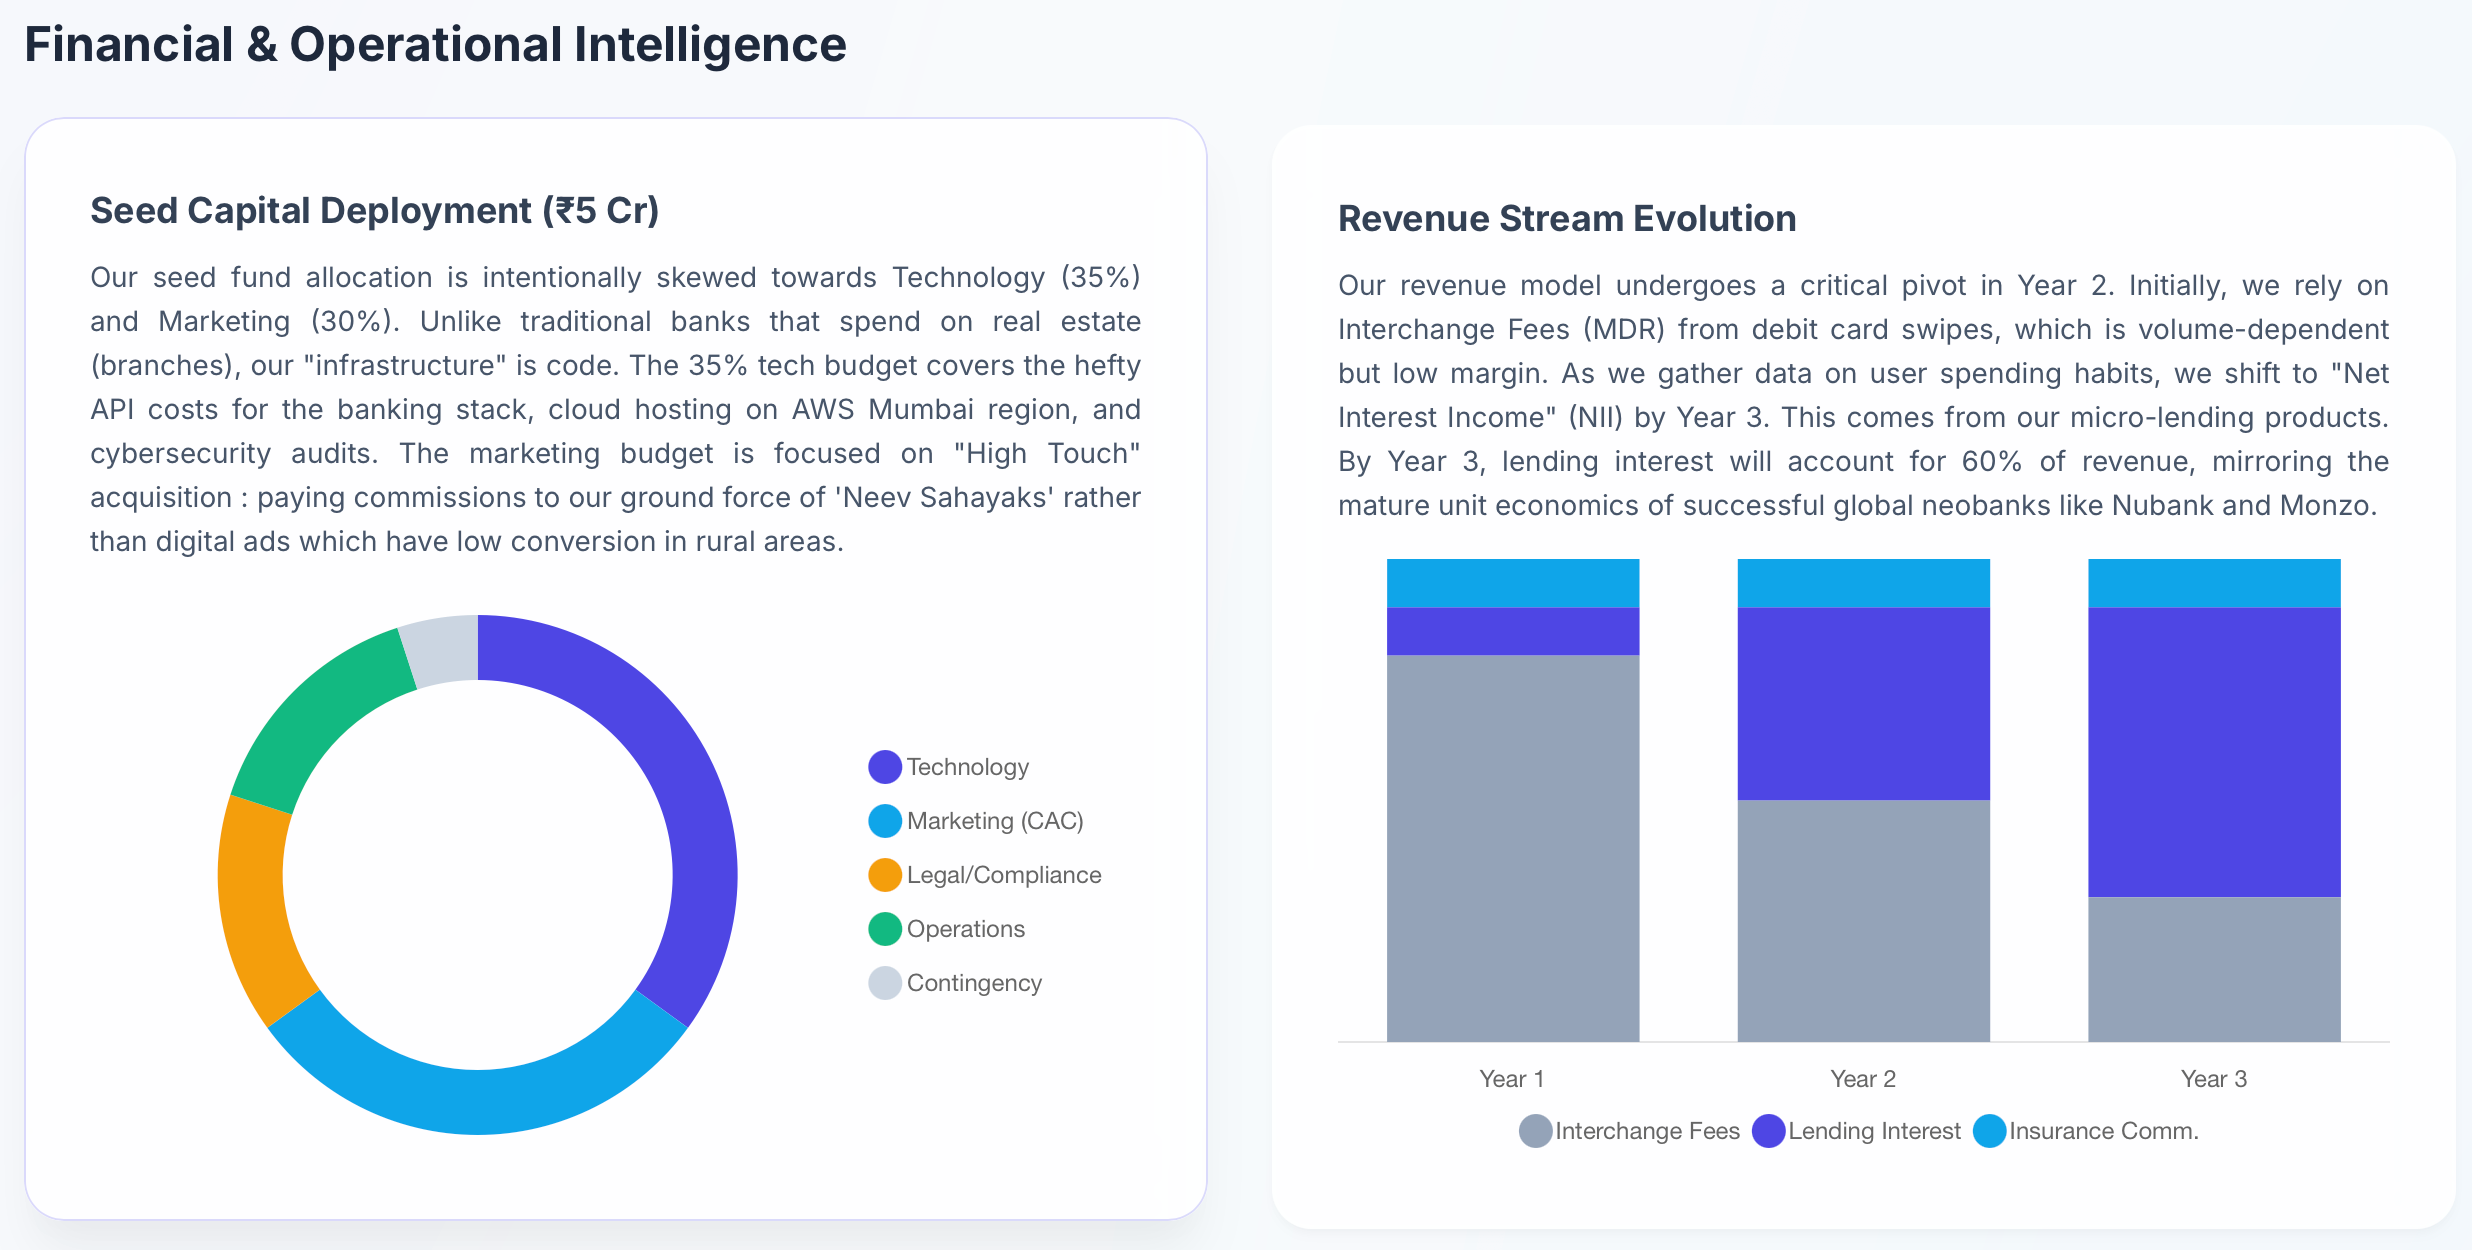Click Year 3 Lending Interest bar segment

point(2214,751)
